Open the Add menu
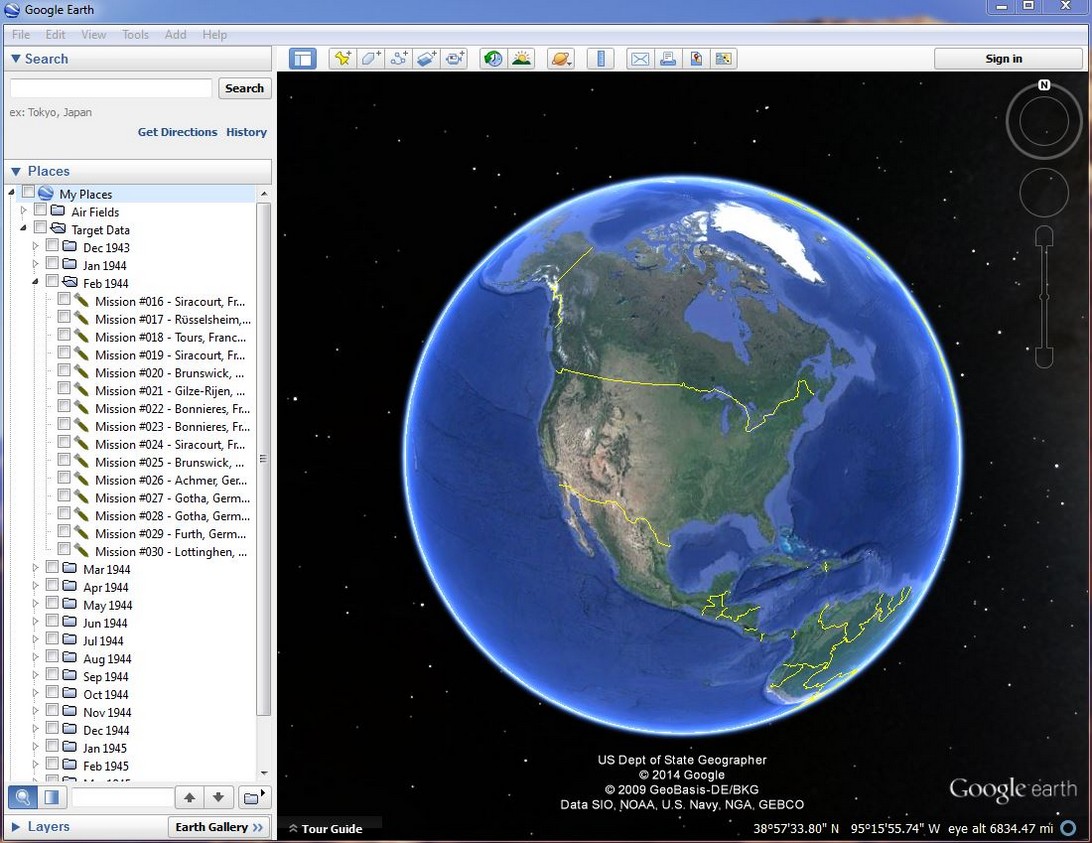This screenshot has height=843, width=1092. pyautogui.click(x=176, y=35)
